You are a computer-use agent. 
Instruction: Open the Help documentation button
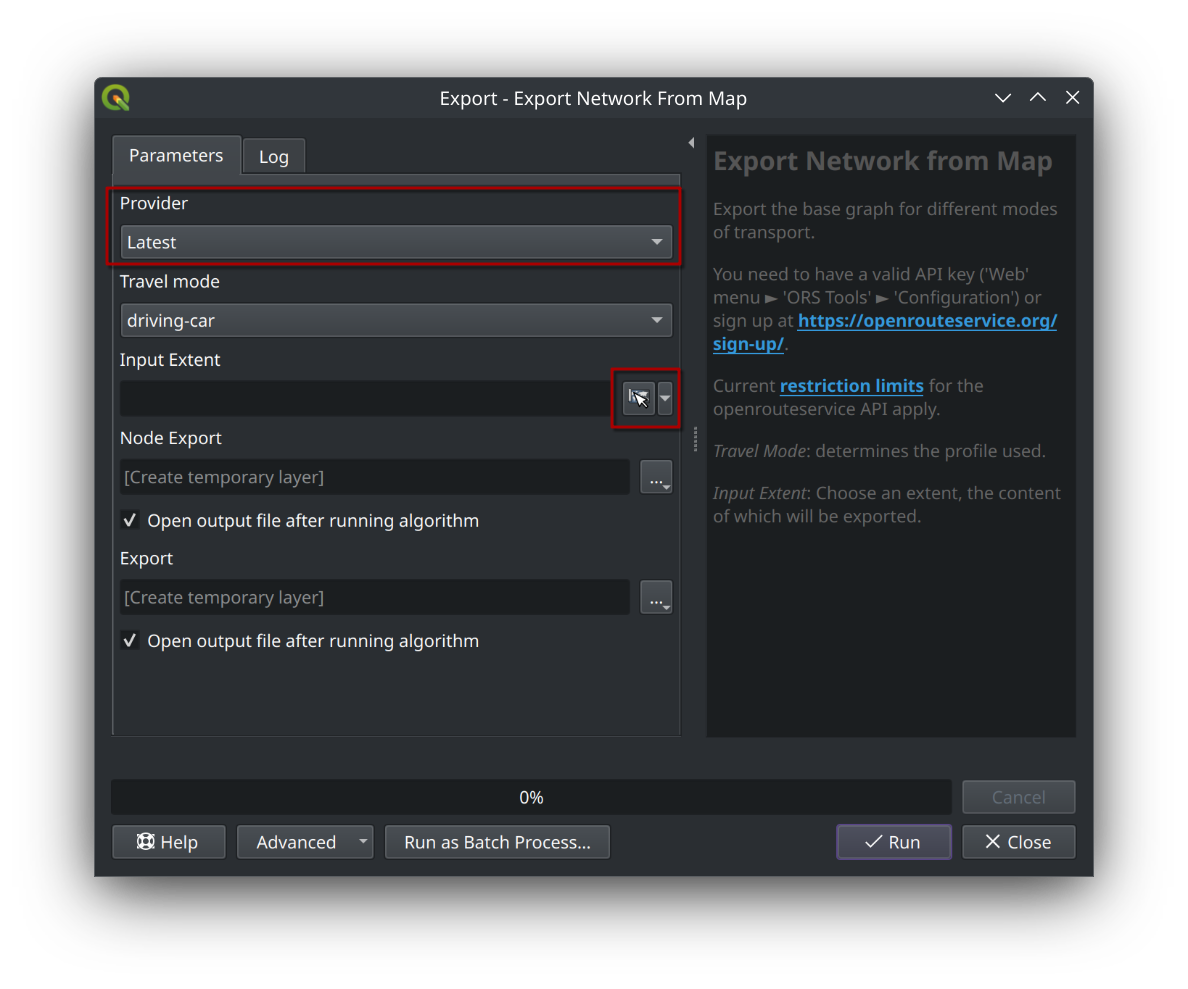(168, 842)
